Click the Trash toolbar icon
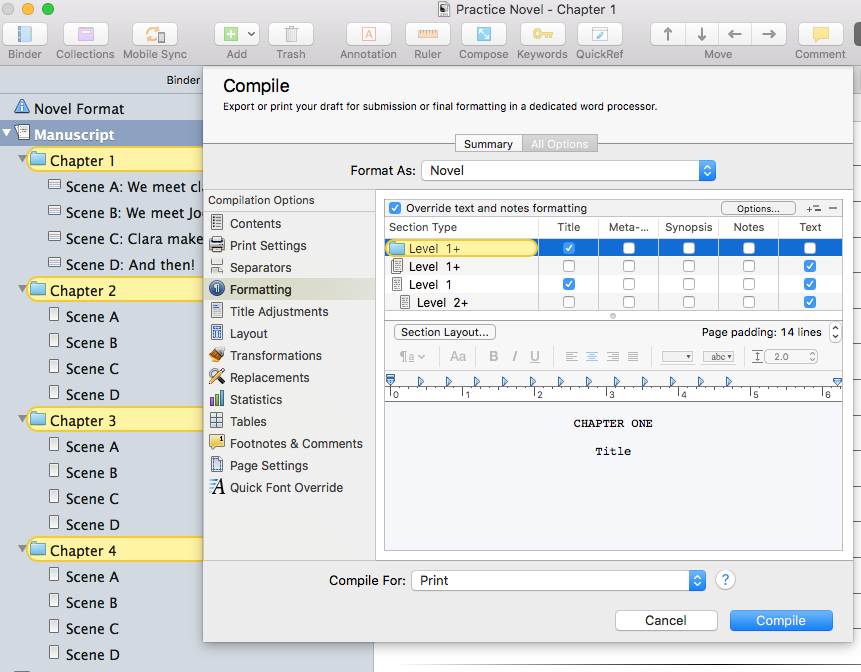 (x=291, y=34)
